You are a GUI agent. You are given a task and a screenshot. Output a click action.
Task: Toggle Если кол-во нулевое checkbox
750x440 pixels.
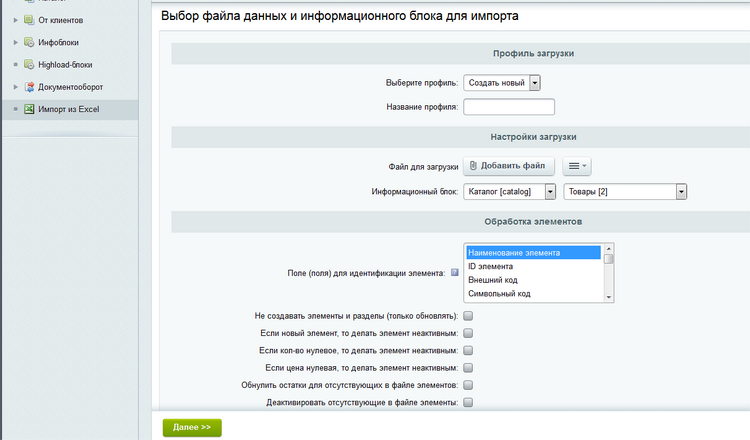point(468,350)
